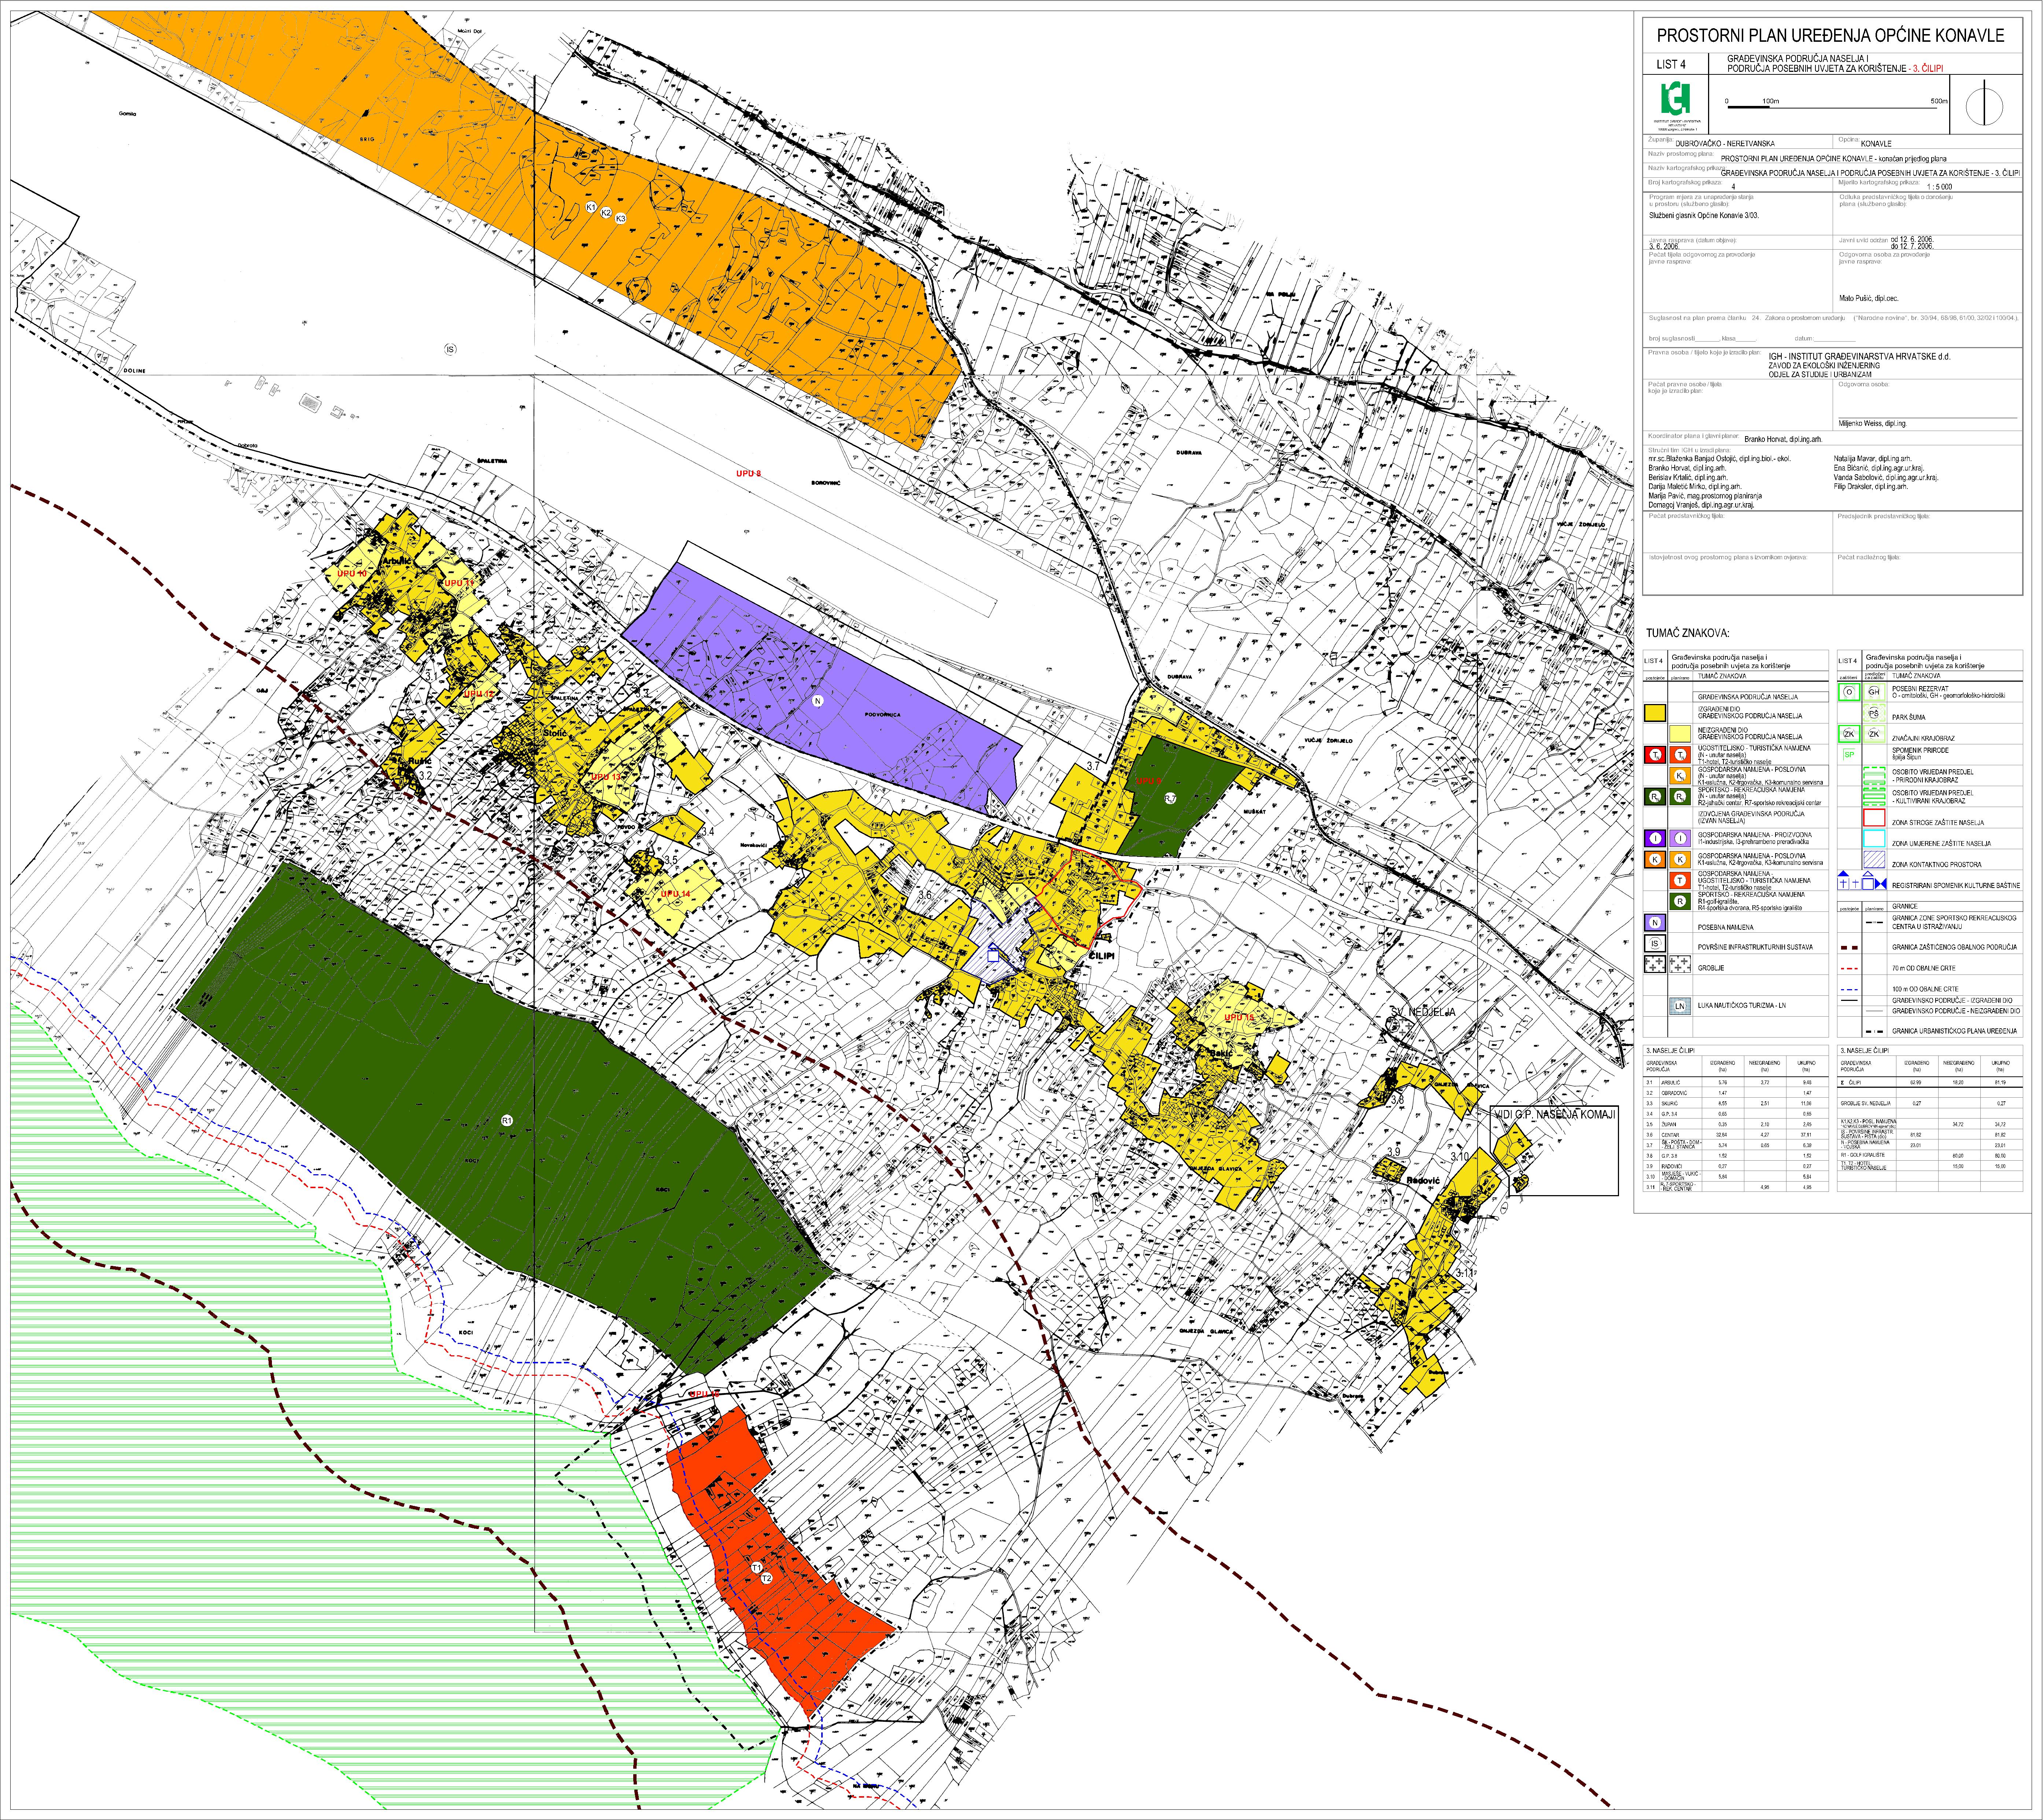Image resolution: width=2043 pixels, height=1820 pixels.
Task: Click the R1 marker in the golf zone
Action: [507, 1121]
